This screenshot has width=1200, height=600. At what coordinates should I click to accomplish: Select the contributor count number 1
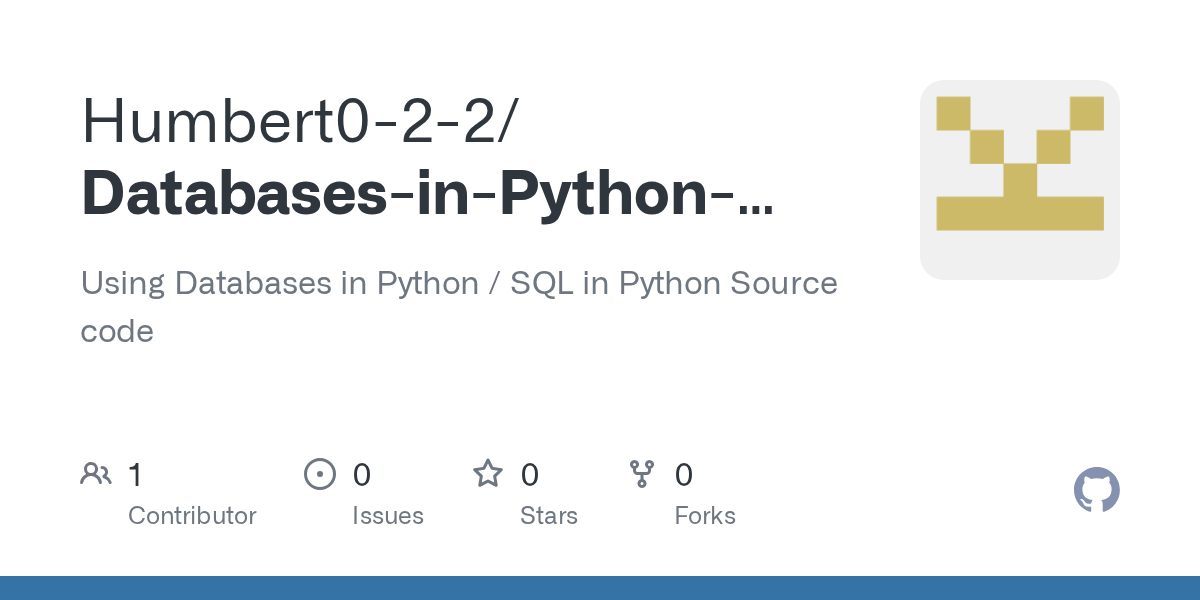click(x=135, y=474)
